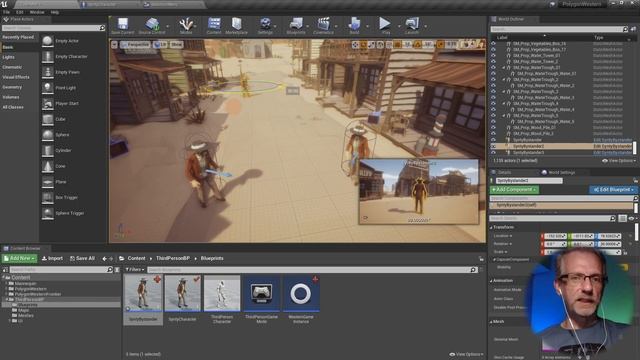This screenshot has width=640, height=360.
Task: Toggle sources panel icon left of folder search
Action: click(x=5, y=270)
